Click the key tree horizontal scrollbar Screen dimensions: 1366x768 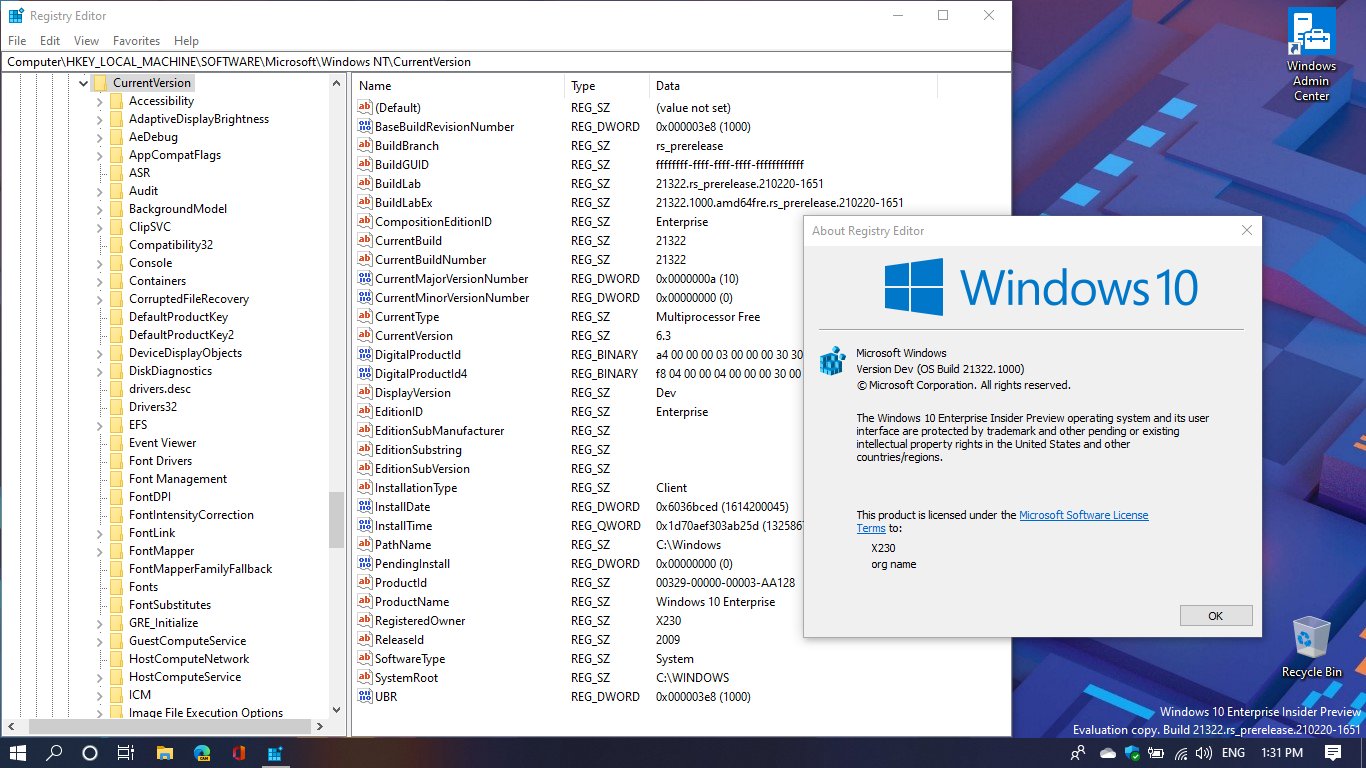pos(172,727)
